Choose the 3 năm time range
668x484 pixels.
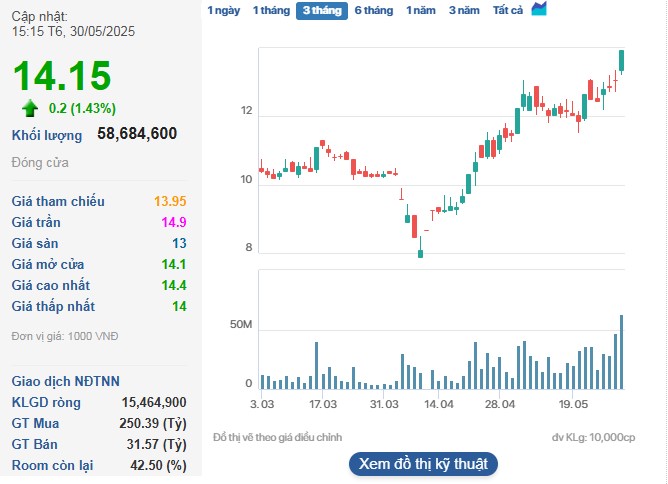coord(464,10)
